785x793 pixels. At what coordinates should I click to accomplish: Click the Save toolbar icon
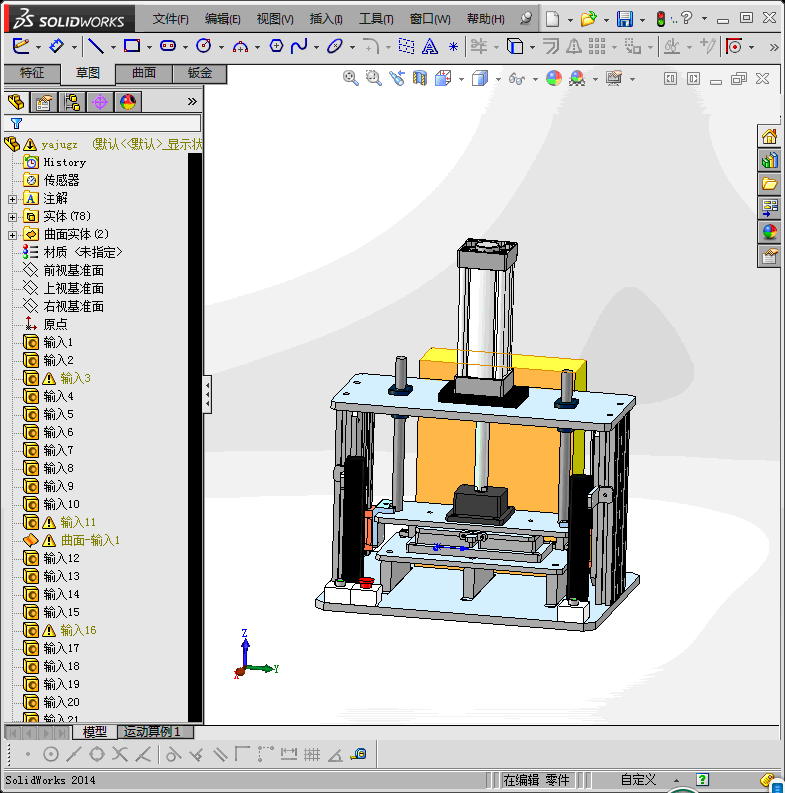tap(625, 19)
